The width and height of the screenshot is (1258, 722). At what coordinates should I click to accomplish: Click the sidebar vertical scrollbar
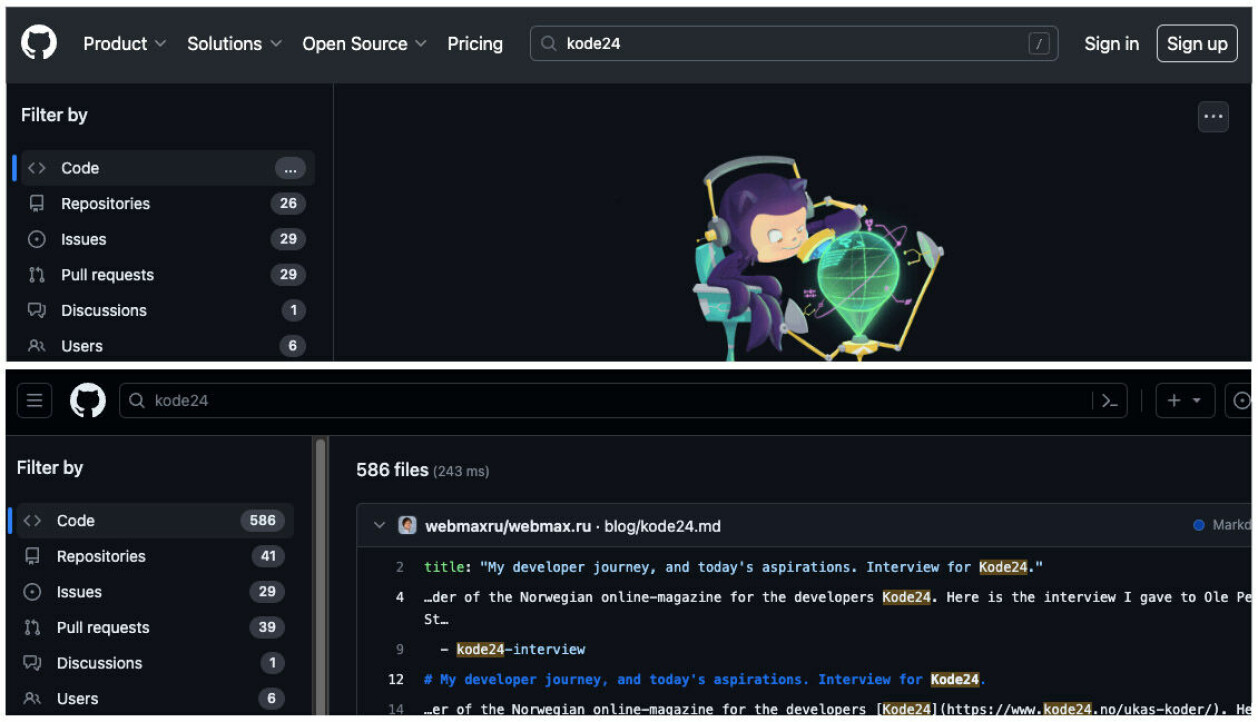(321, 577)
